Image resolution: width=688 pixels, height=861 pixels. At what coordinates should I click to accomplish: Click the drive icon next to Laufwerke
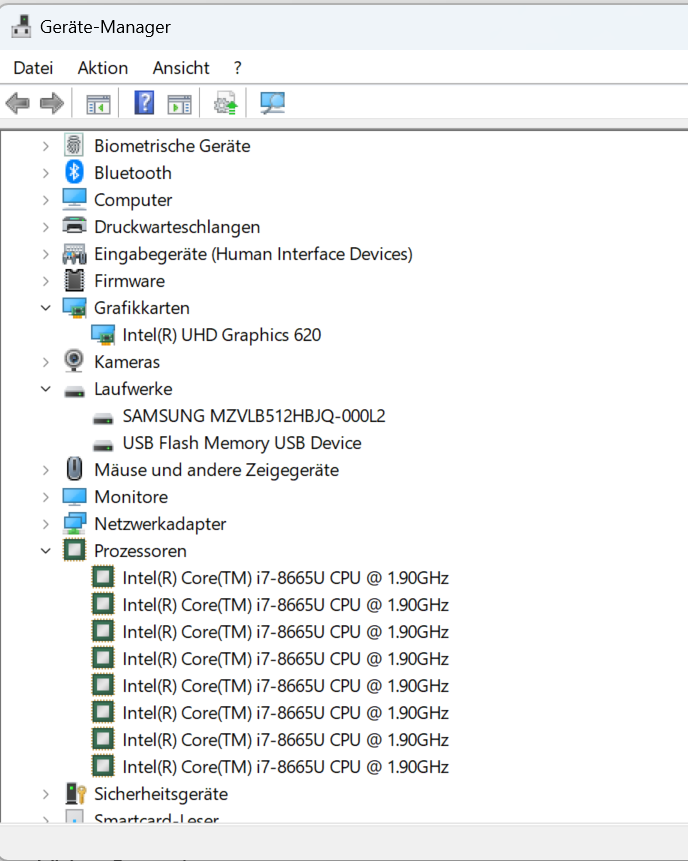74,391
